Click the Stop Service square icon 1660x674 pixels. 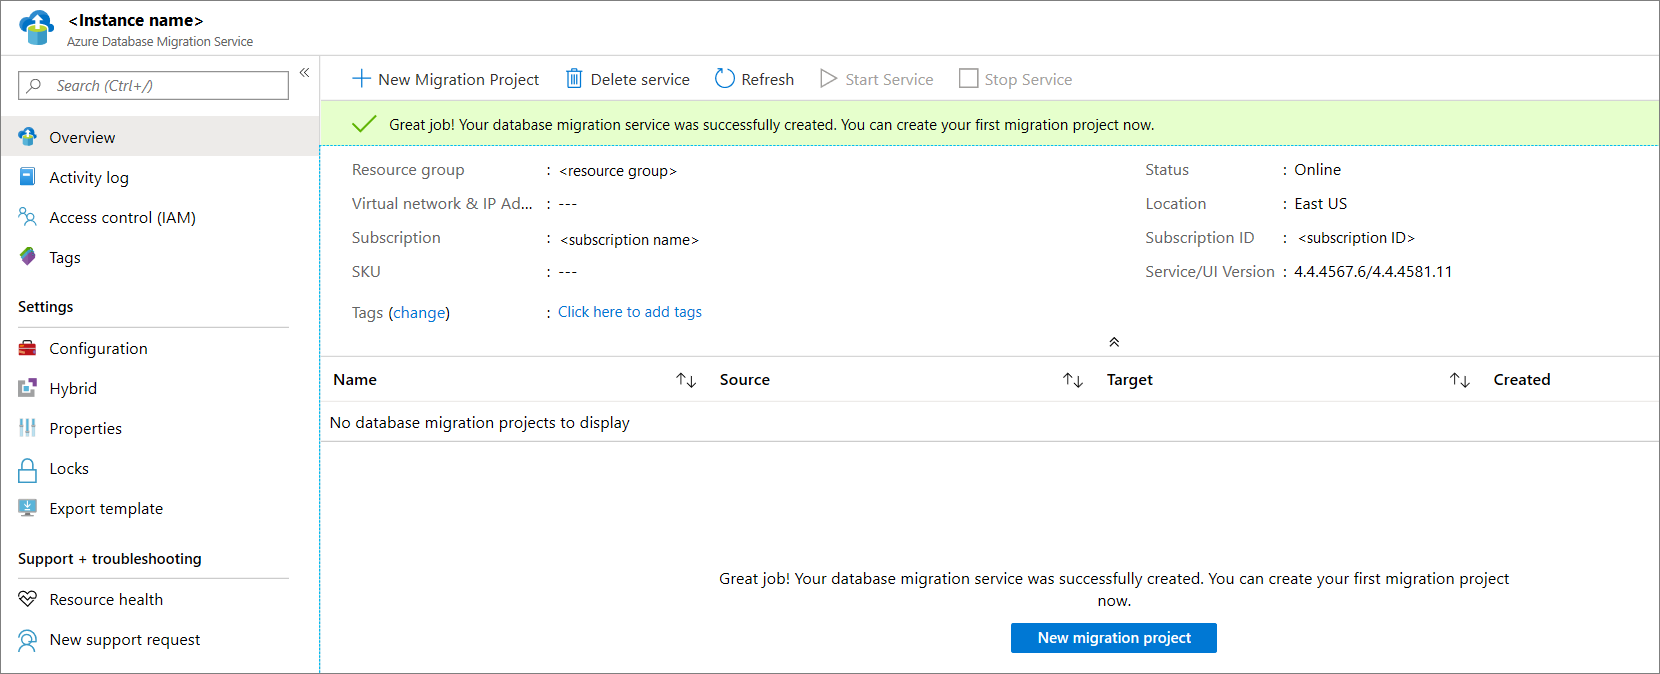tap(968, 79)
